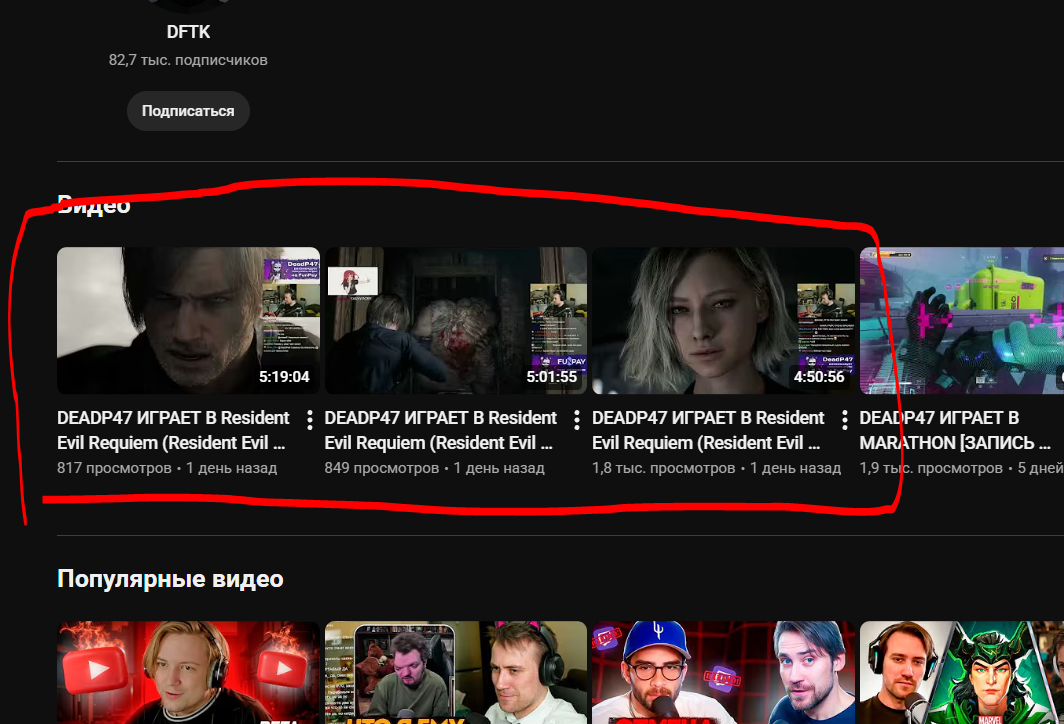Open the MARATHON gameplay video thumbnail
Screen dimensions: 1064x724
[x=962, y=320]
